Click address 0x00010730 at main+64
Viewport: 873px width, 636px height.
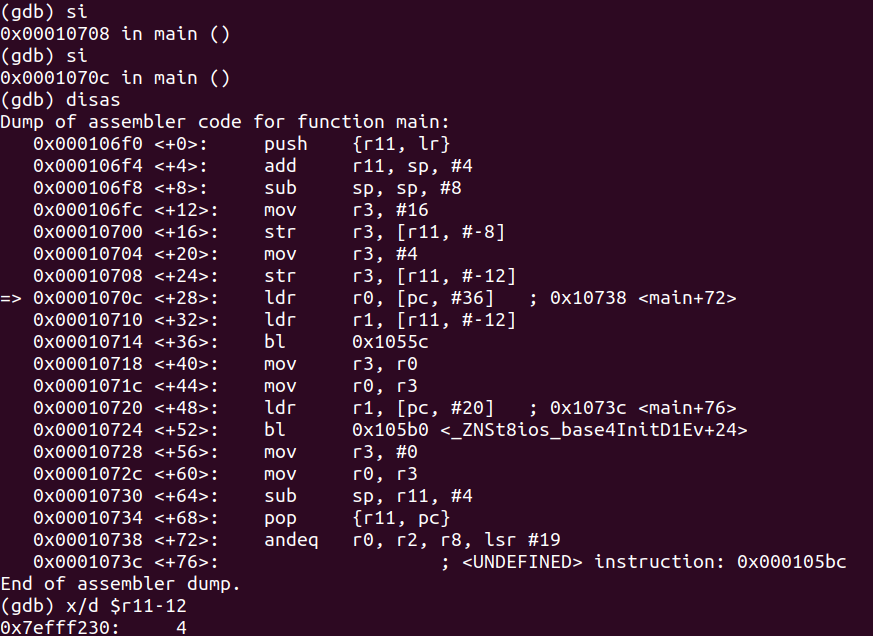[x=87, y=496]
